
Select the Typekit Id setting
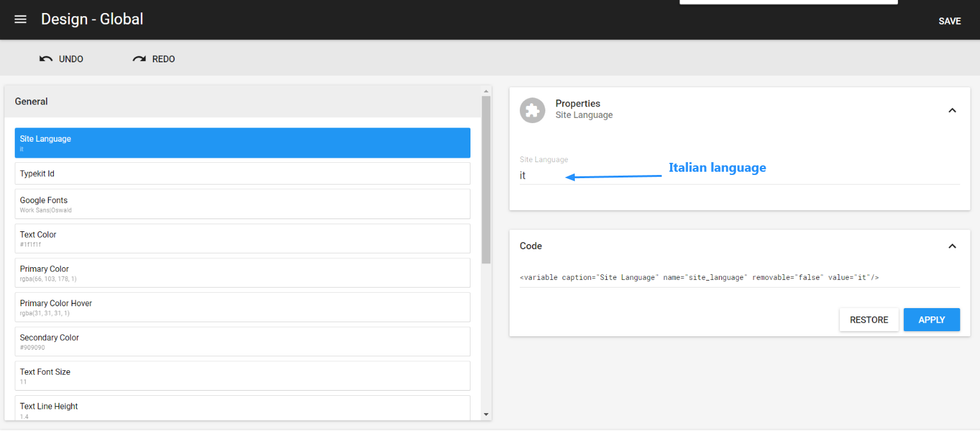[242, 174]
